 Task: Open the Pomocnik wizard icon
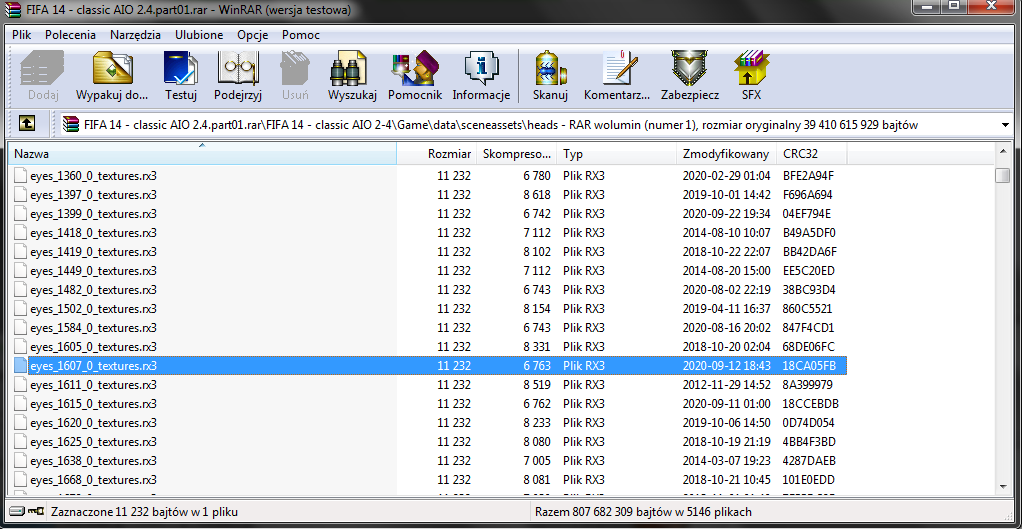pos(415,68)
